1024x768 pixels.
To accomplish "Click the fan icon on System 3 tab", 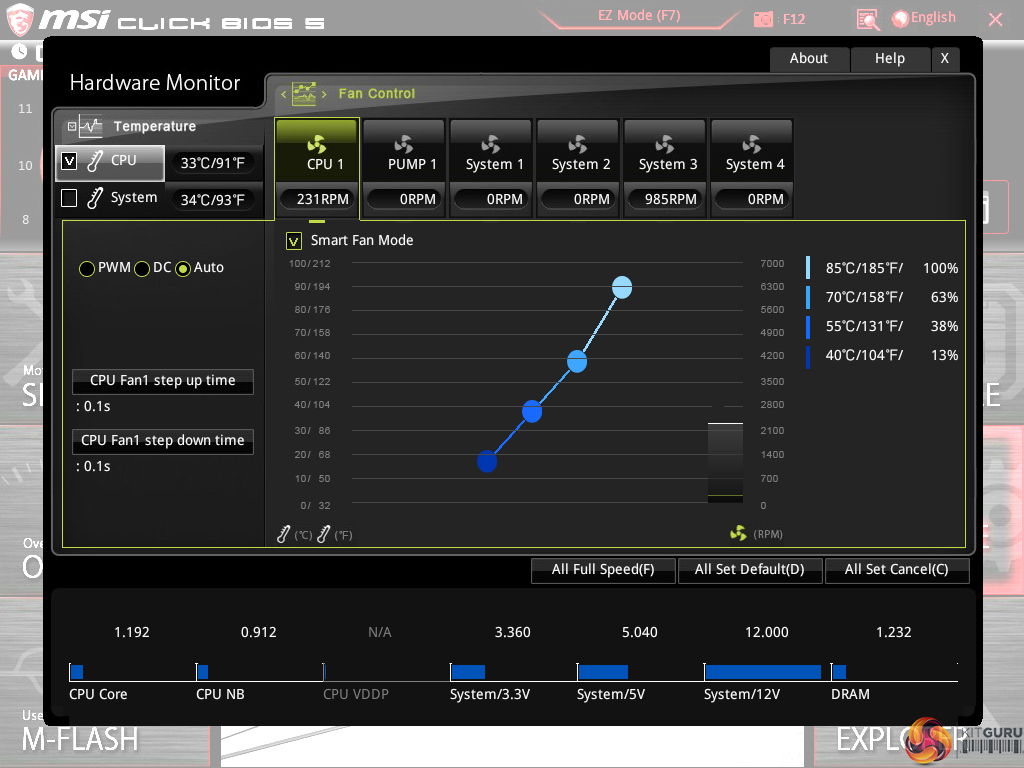I will click(x=665, y=144).
